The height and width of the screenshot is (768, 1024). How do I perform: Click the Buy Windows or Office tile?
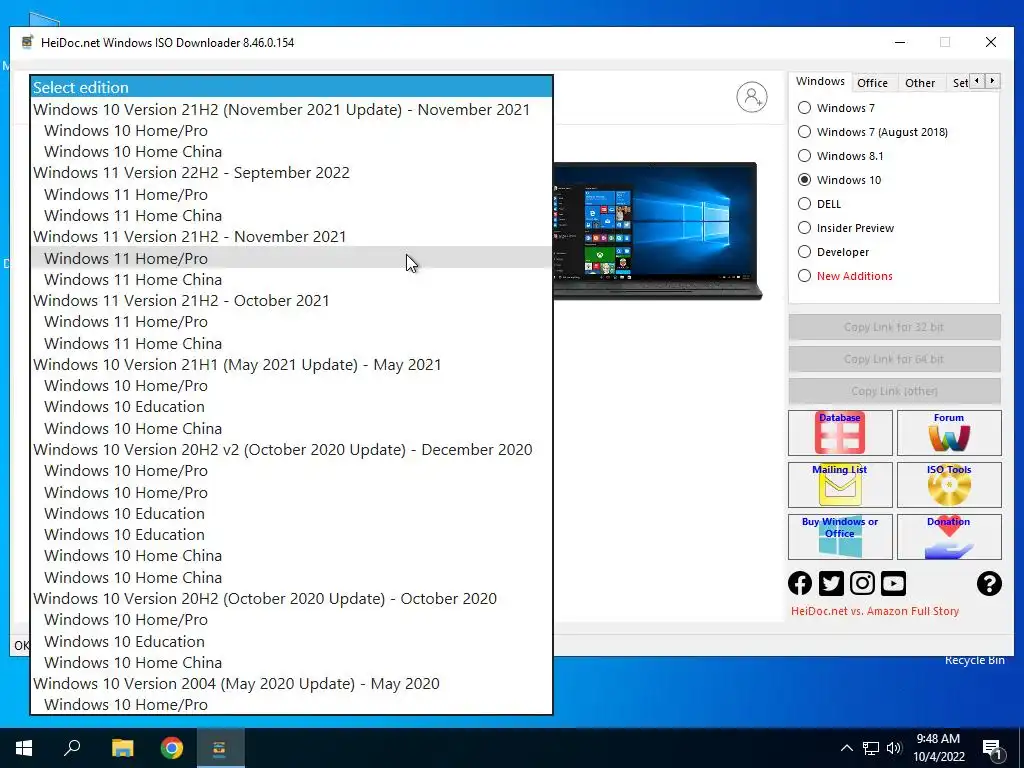pyautogui.click(x=840, y=537)
